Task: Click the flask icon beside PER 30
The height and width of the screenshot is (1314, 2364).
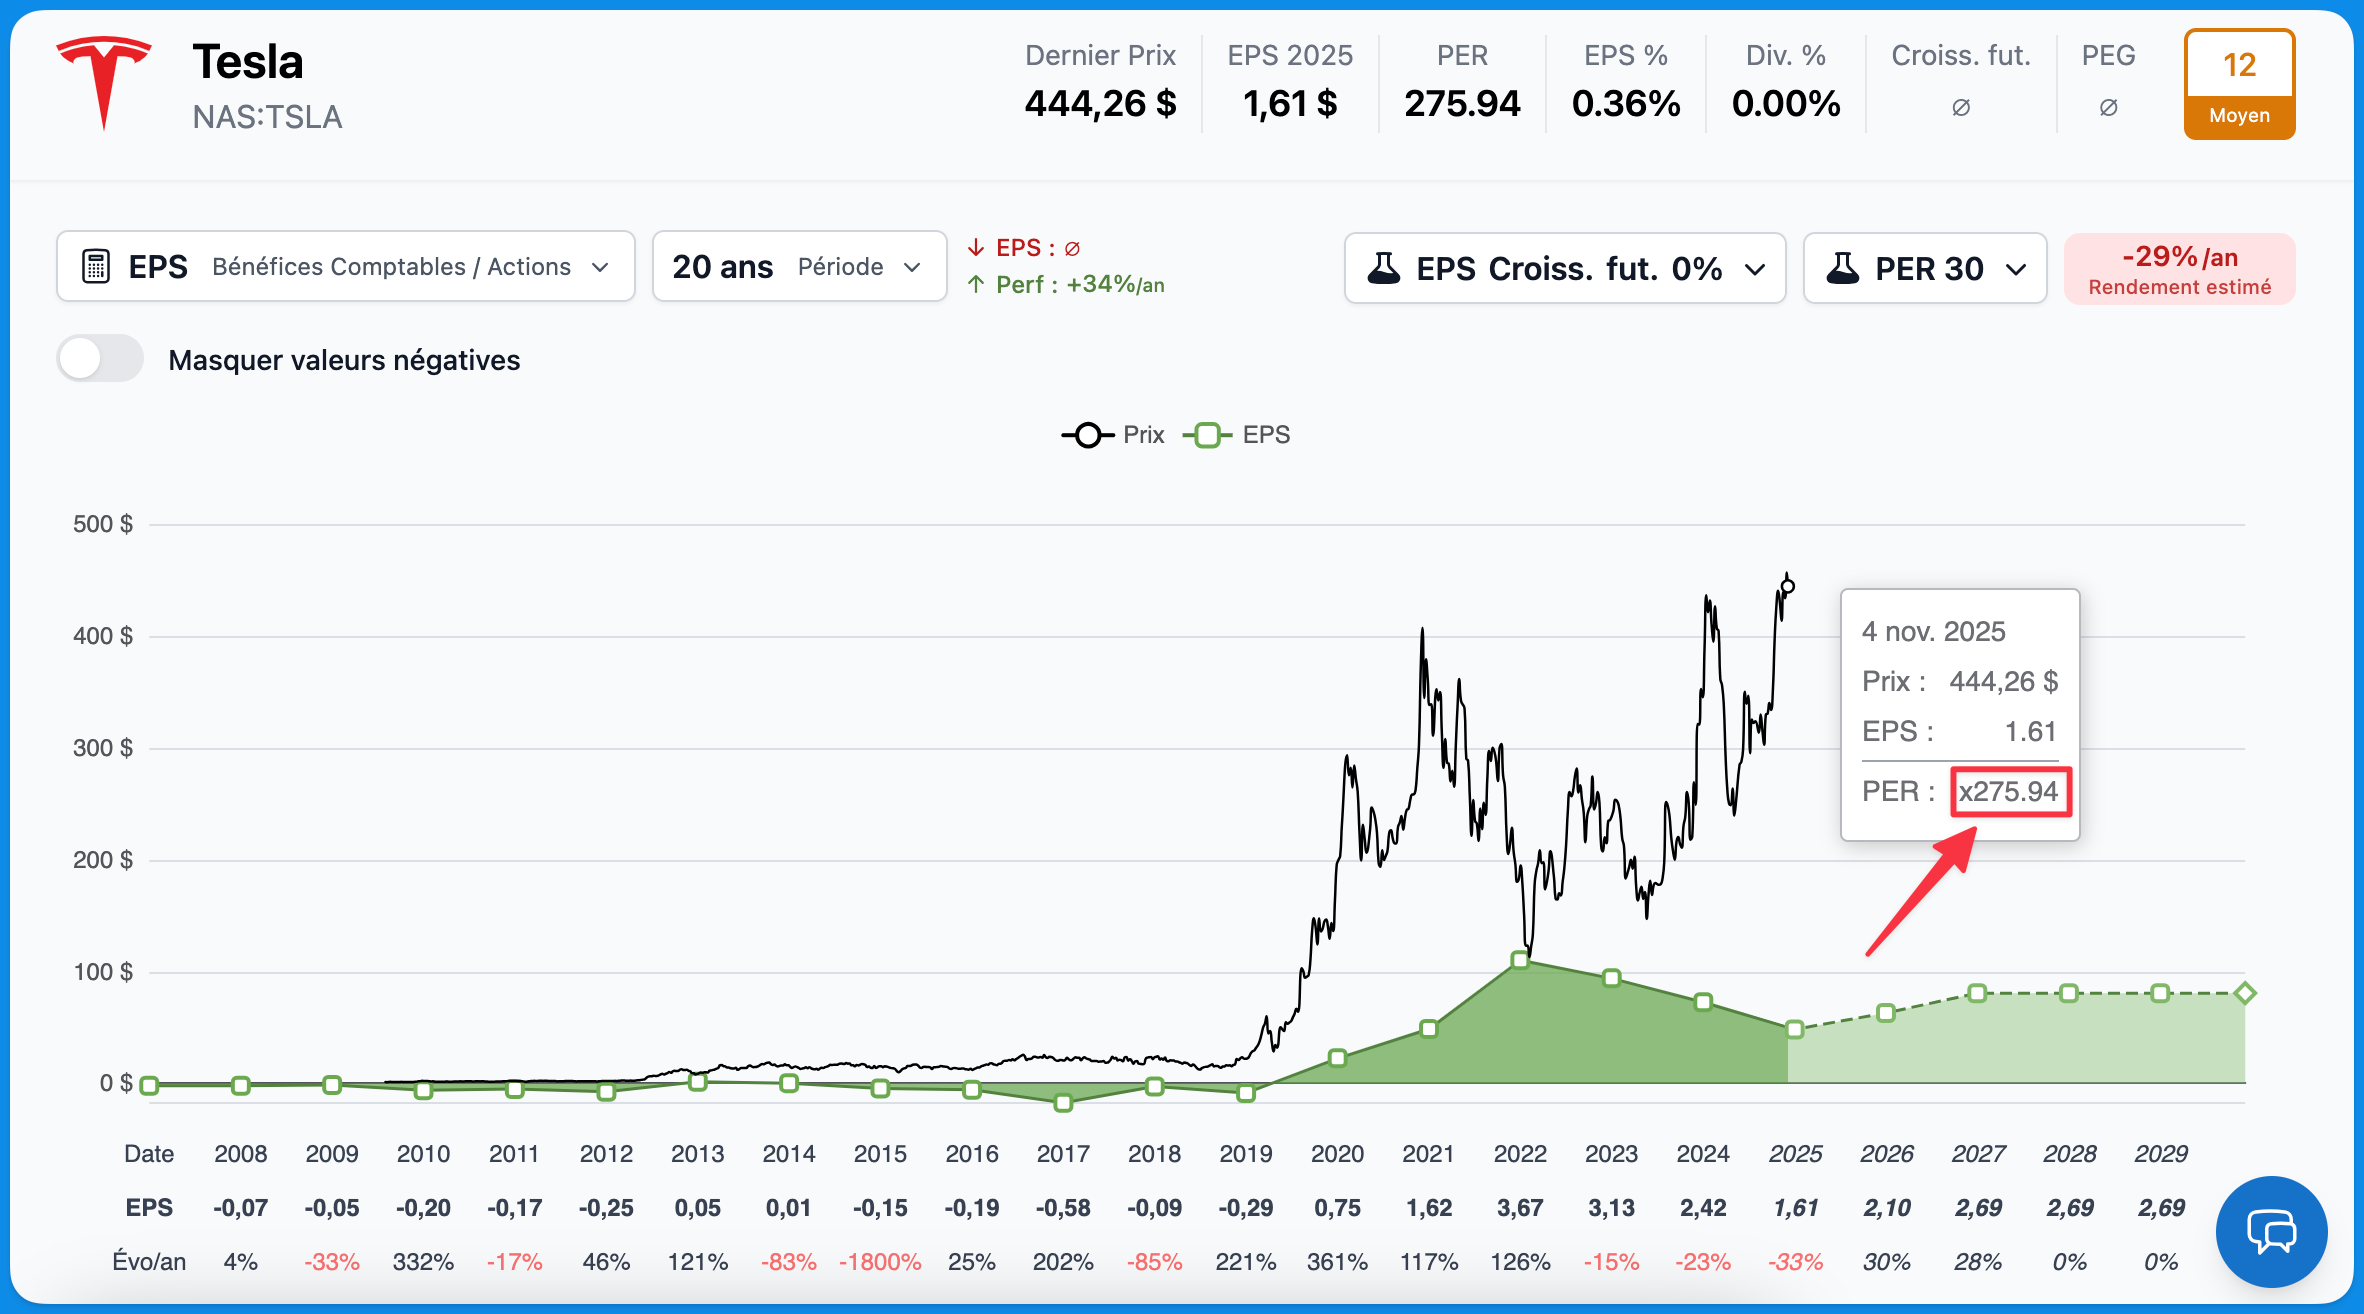Action: pos(1842,268)
